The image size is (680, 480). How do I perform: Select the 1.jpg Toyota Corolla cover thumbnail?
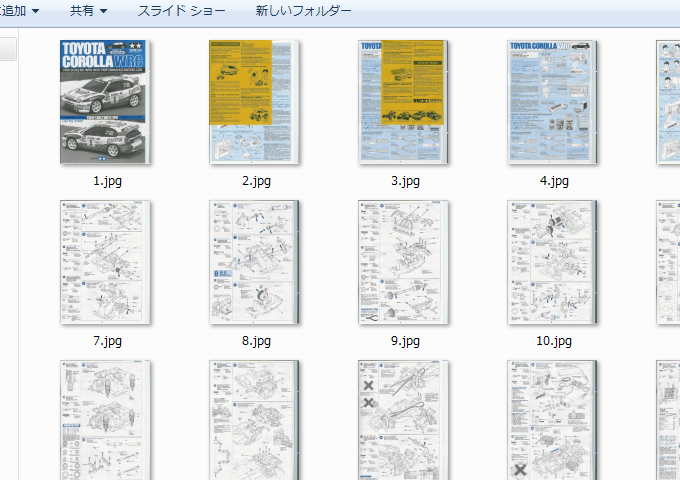(x=105, y=102)
